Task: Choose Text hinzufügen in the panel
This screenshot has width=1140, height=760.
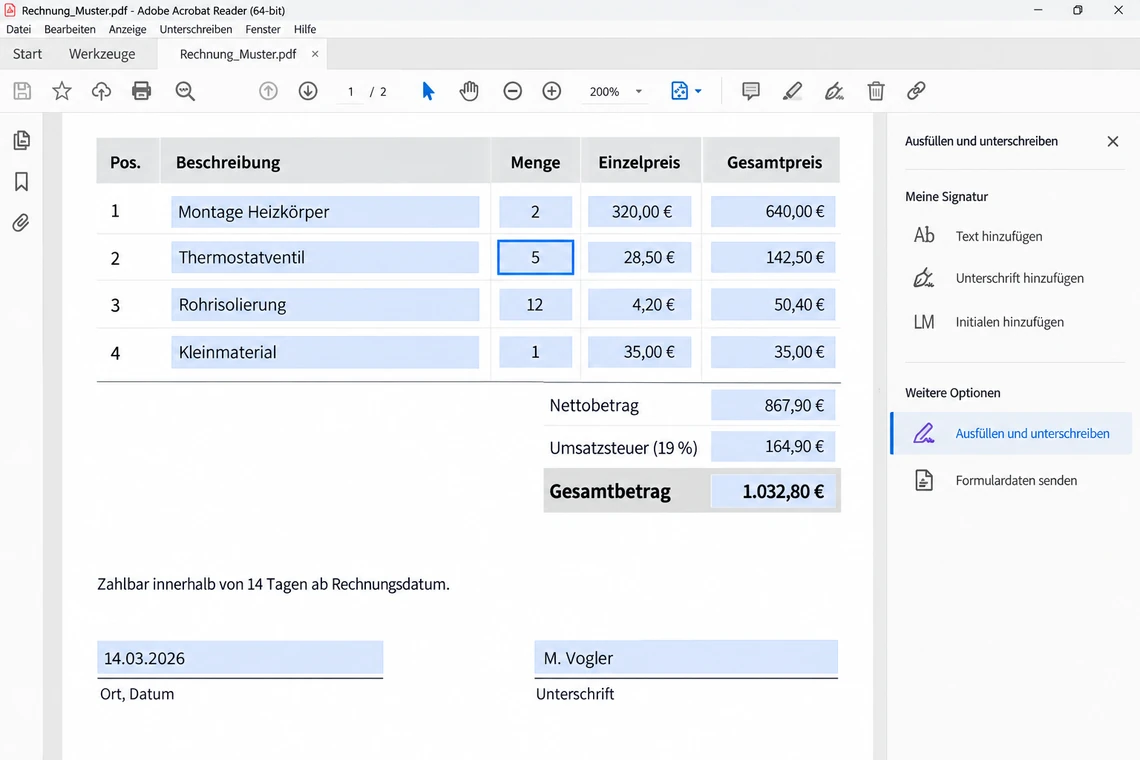Action: click(999, 236)
